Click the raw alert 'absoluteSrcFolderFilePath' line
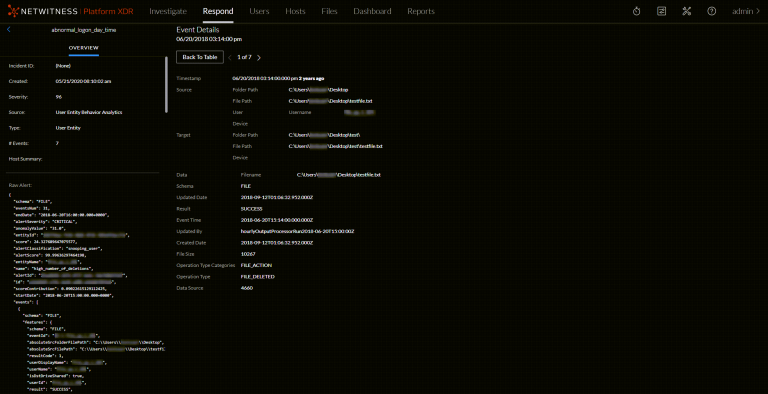The image size is (768, 394). coord(96,343)
